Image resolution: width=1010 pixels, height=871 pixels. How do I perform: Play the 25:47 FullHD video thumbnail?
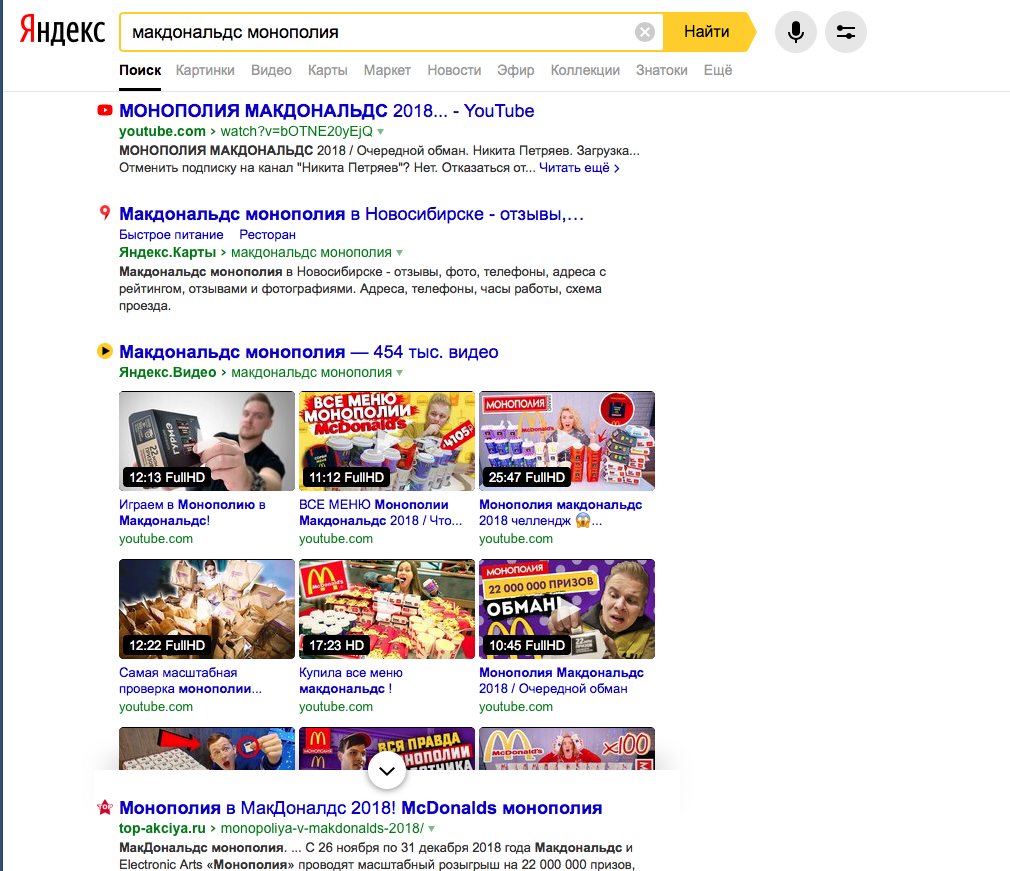pos(567,441)
